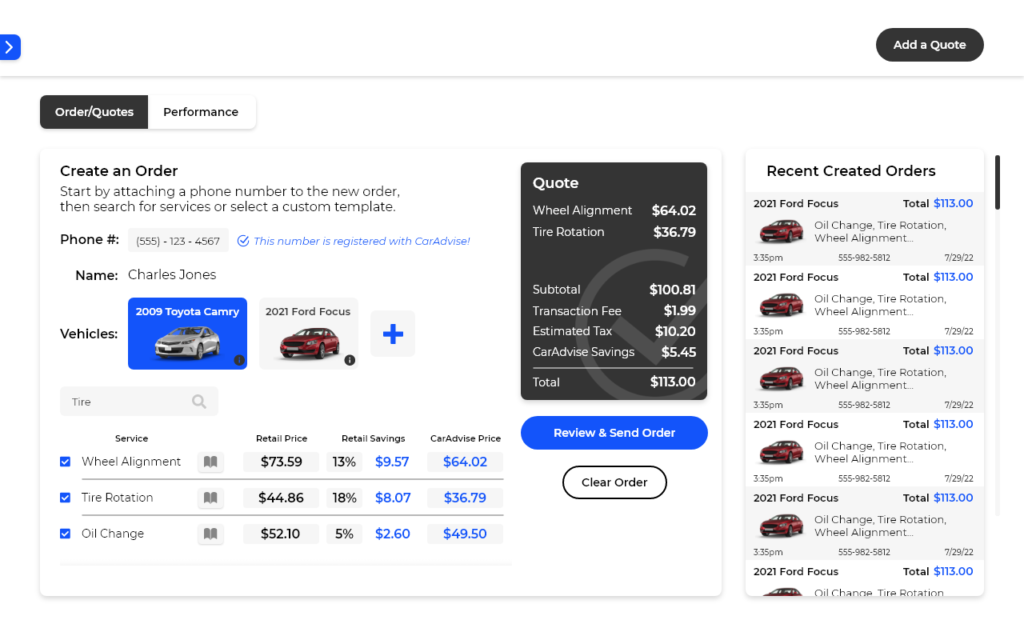
Task: Click the $2.60 retail savings value
Action: 392,534
